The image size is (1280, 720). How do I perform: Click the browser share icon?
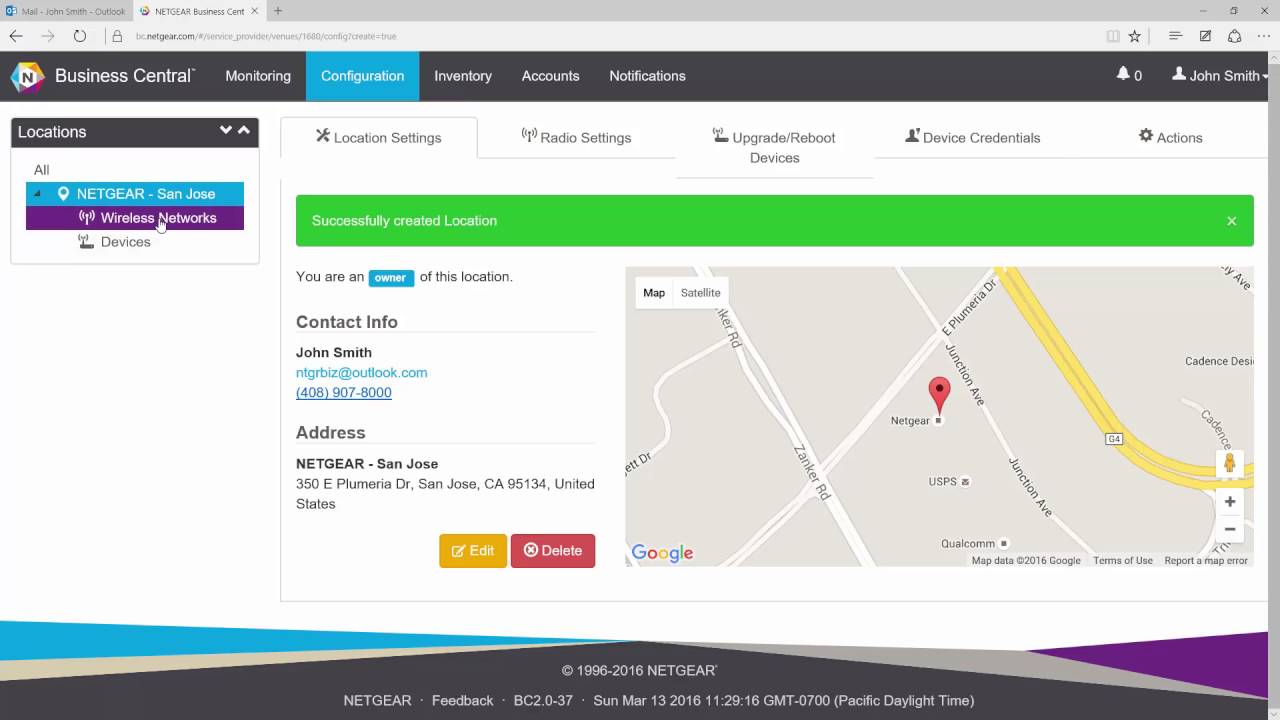1235,36
